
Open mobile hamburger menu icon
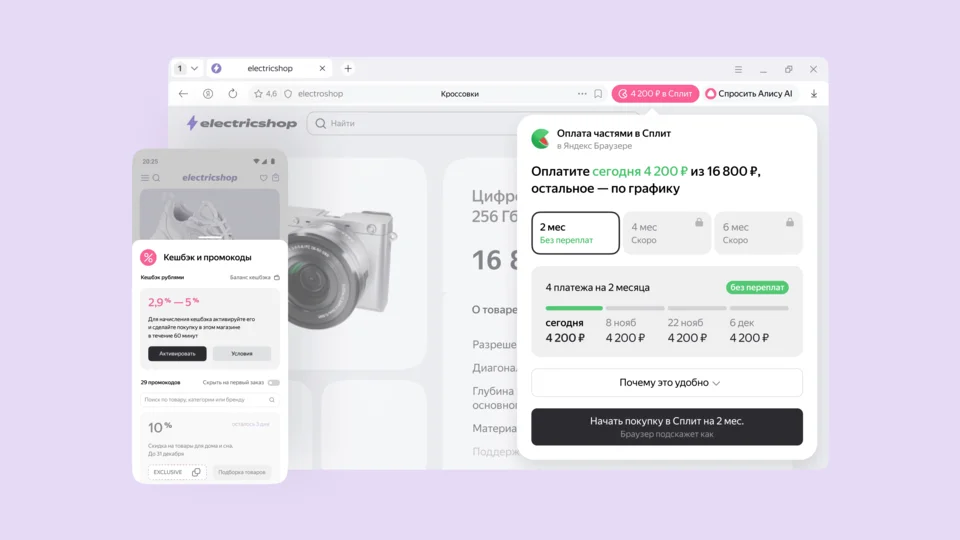point(145,178)
